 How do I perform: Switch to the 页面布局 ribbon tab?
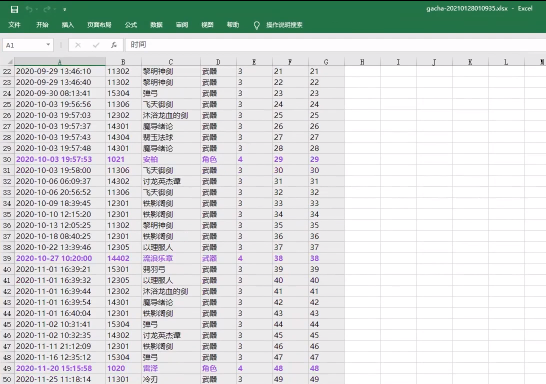99,25
